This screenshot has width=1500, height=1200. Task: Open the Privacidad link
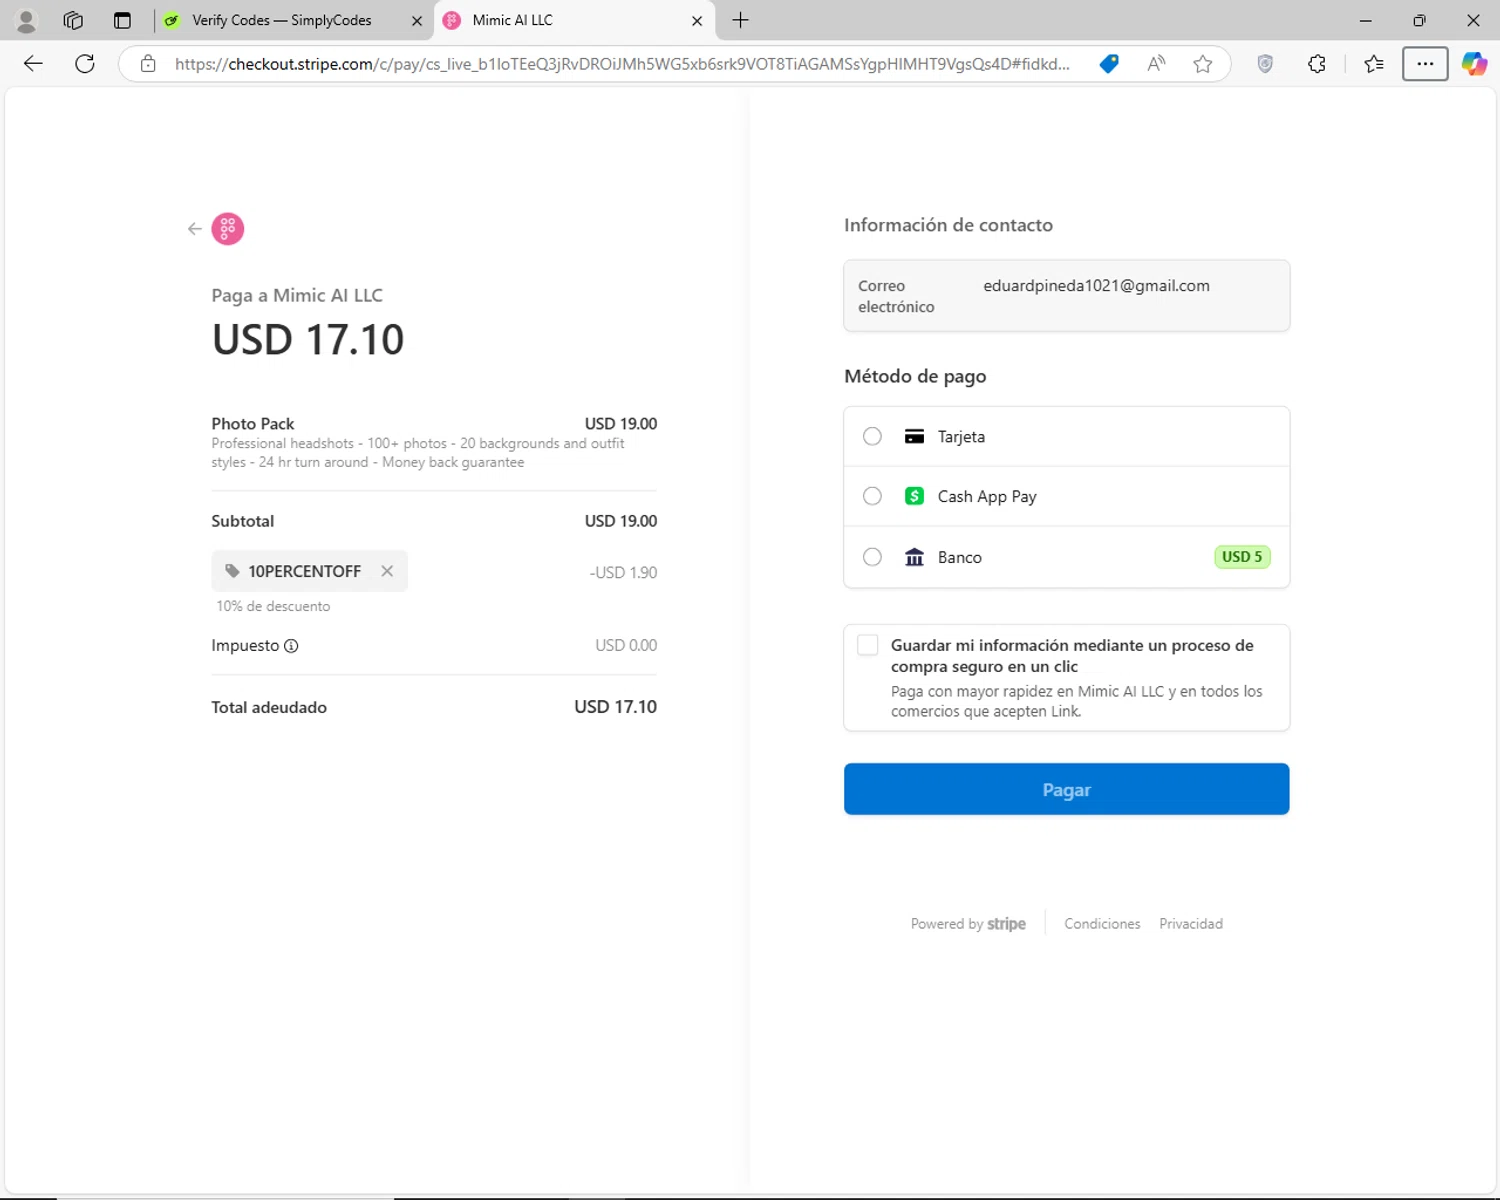coord(1191,924)
